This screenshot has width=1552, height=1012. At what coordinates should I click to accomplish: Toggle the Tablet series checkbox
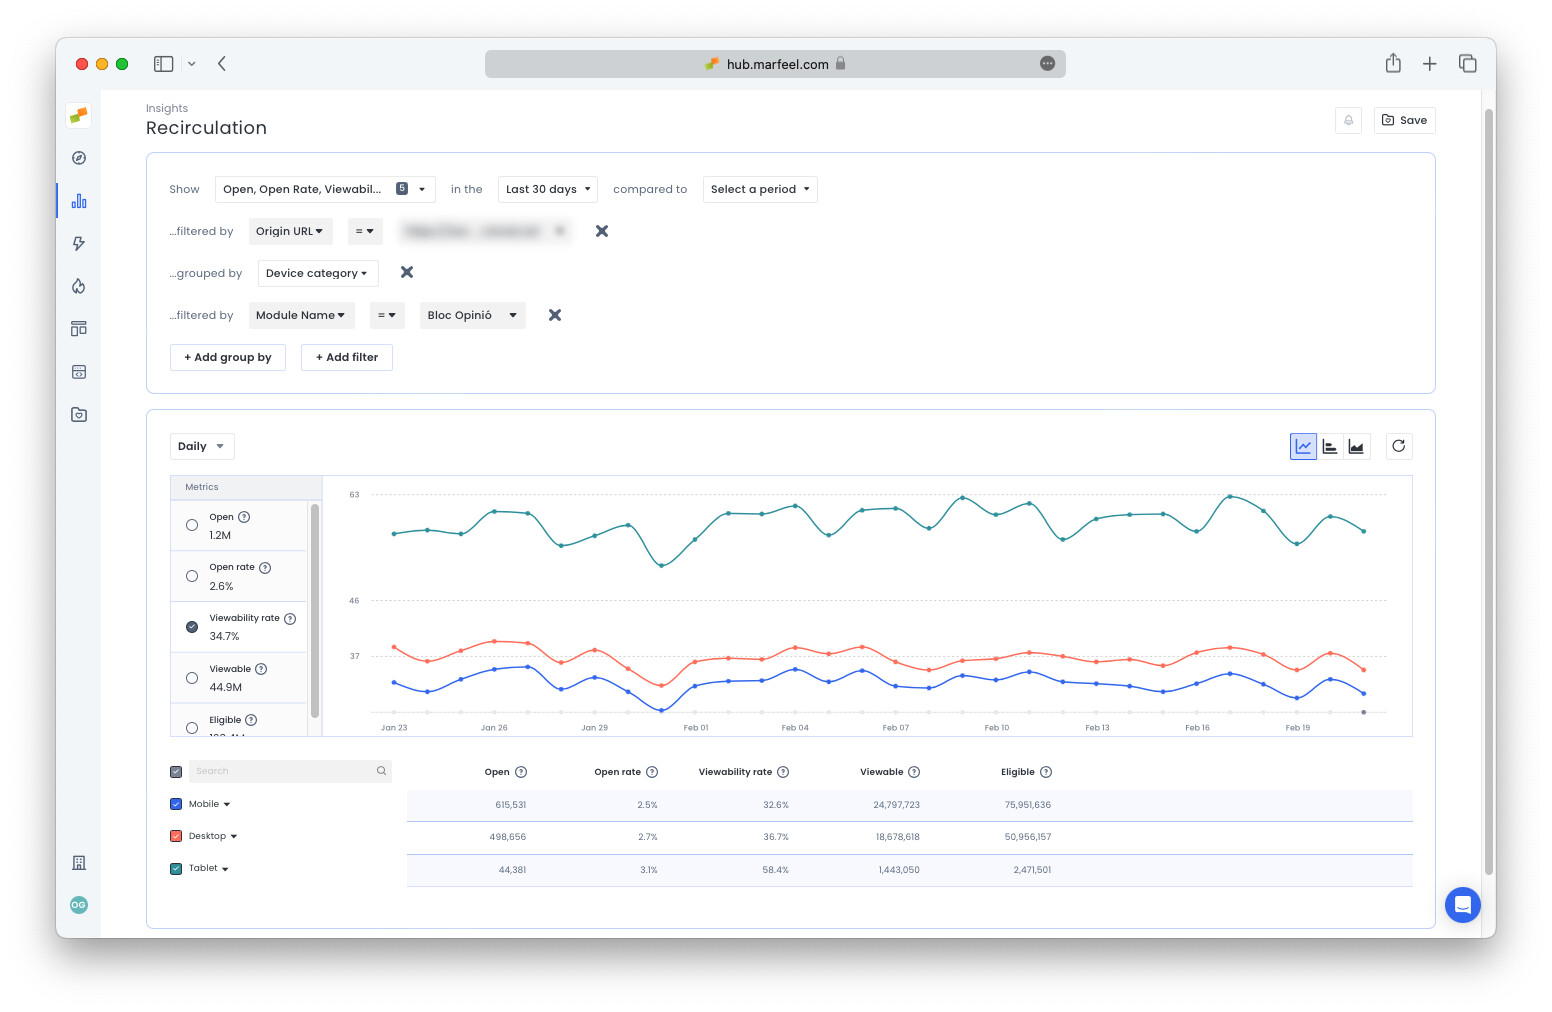(176, 869)
